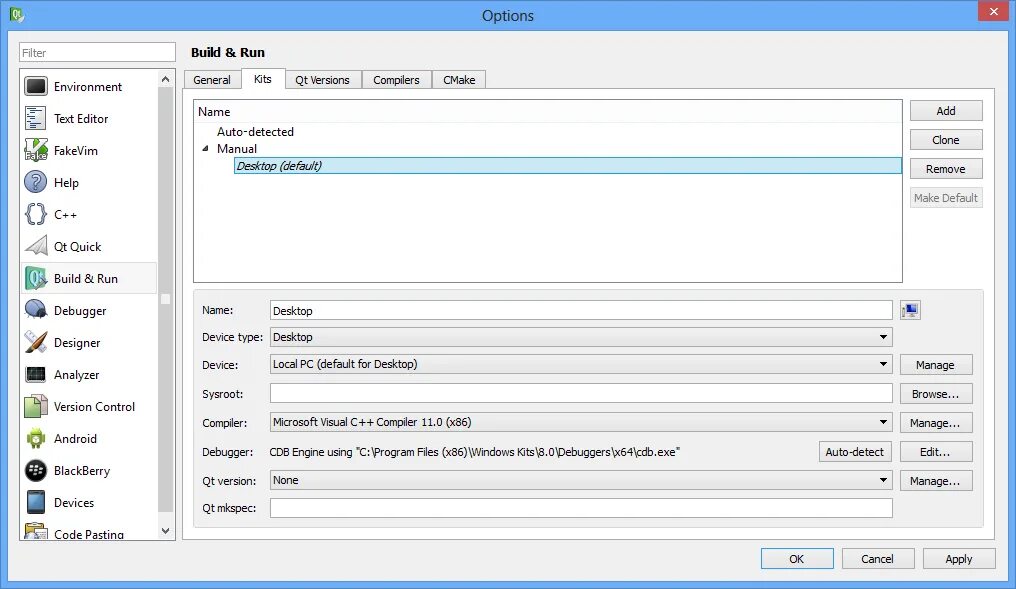Open the Devices settings category
Viewport: 1016px width, 589px height.
click(x=89, y=503)
